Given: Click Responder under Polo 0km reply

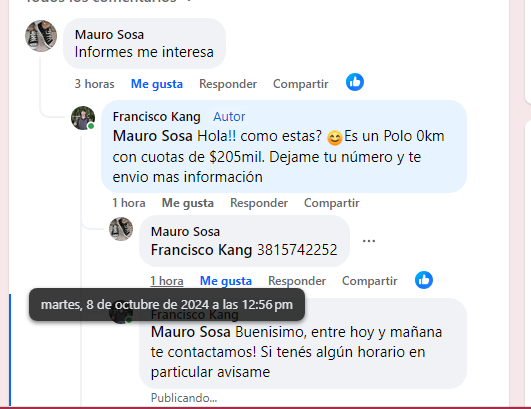Looking at the screenshot, I should click(x=259, y=203).
